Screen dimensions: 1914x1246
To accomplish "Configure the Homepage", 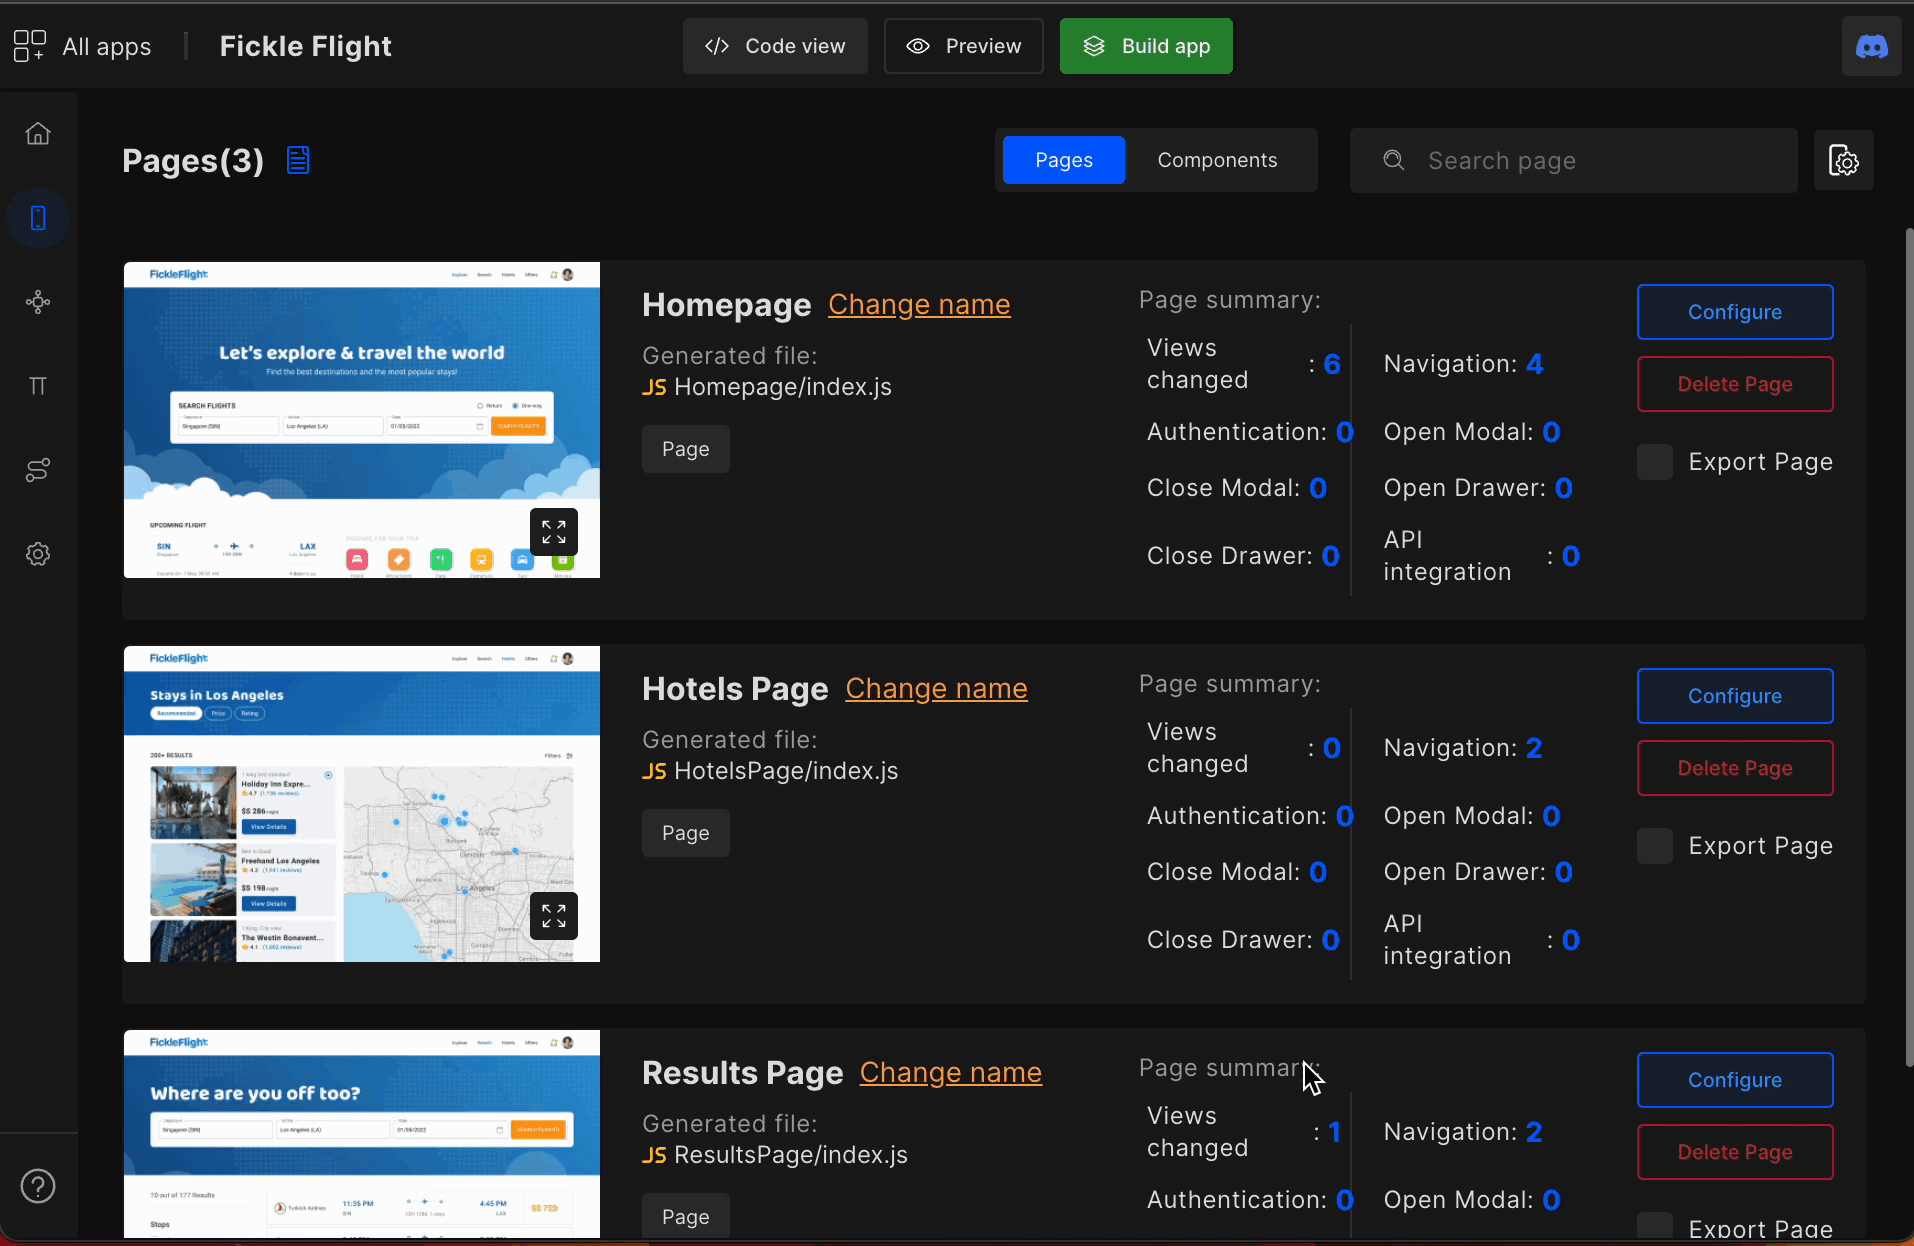I will coord(1735,312).
